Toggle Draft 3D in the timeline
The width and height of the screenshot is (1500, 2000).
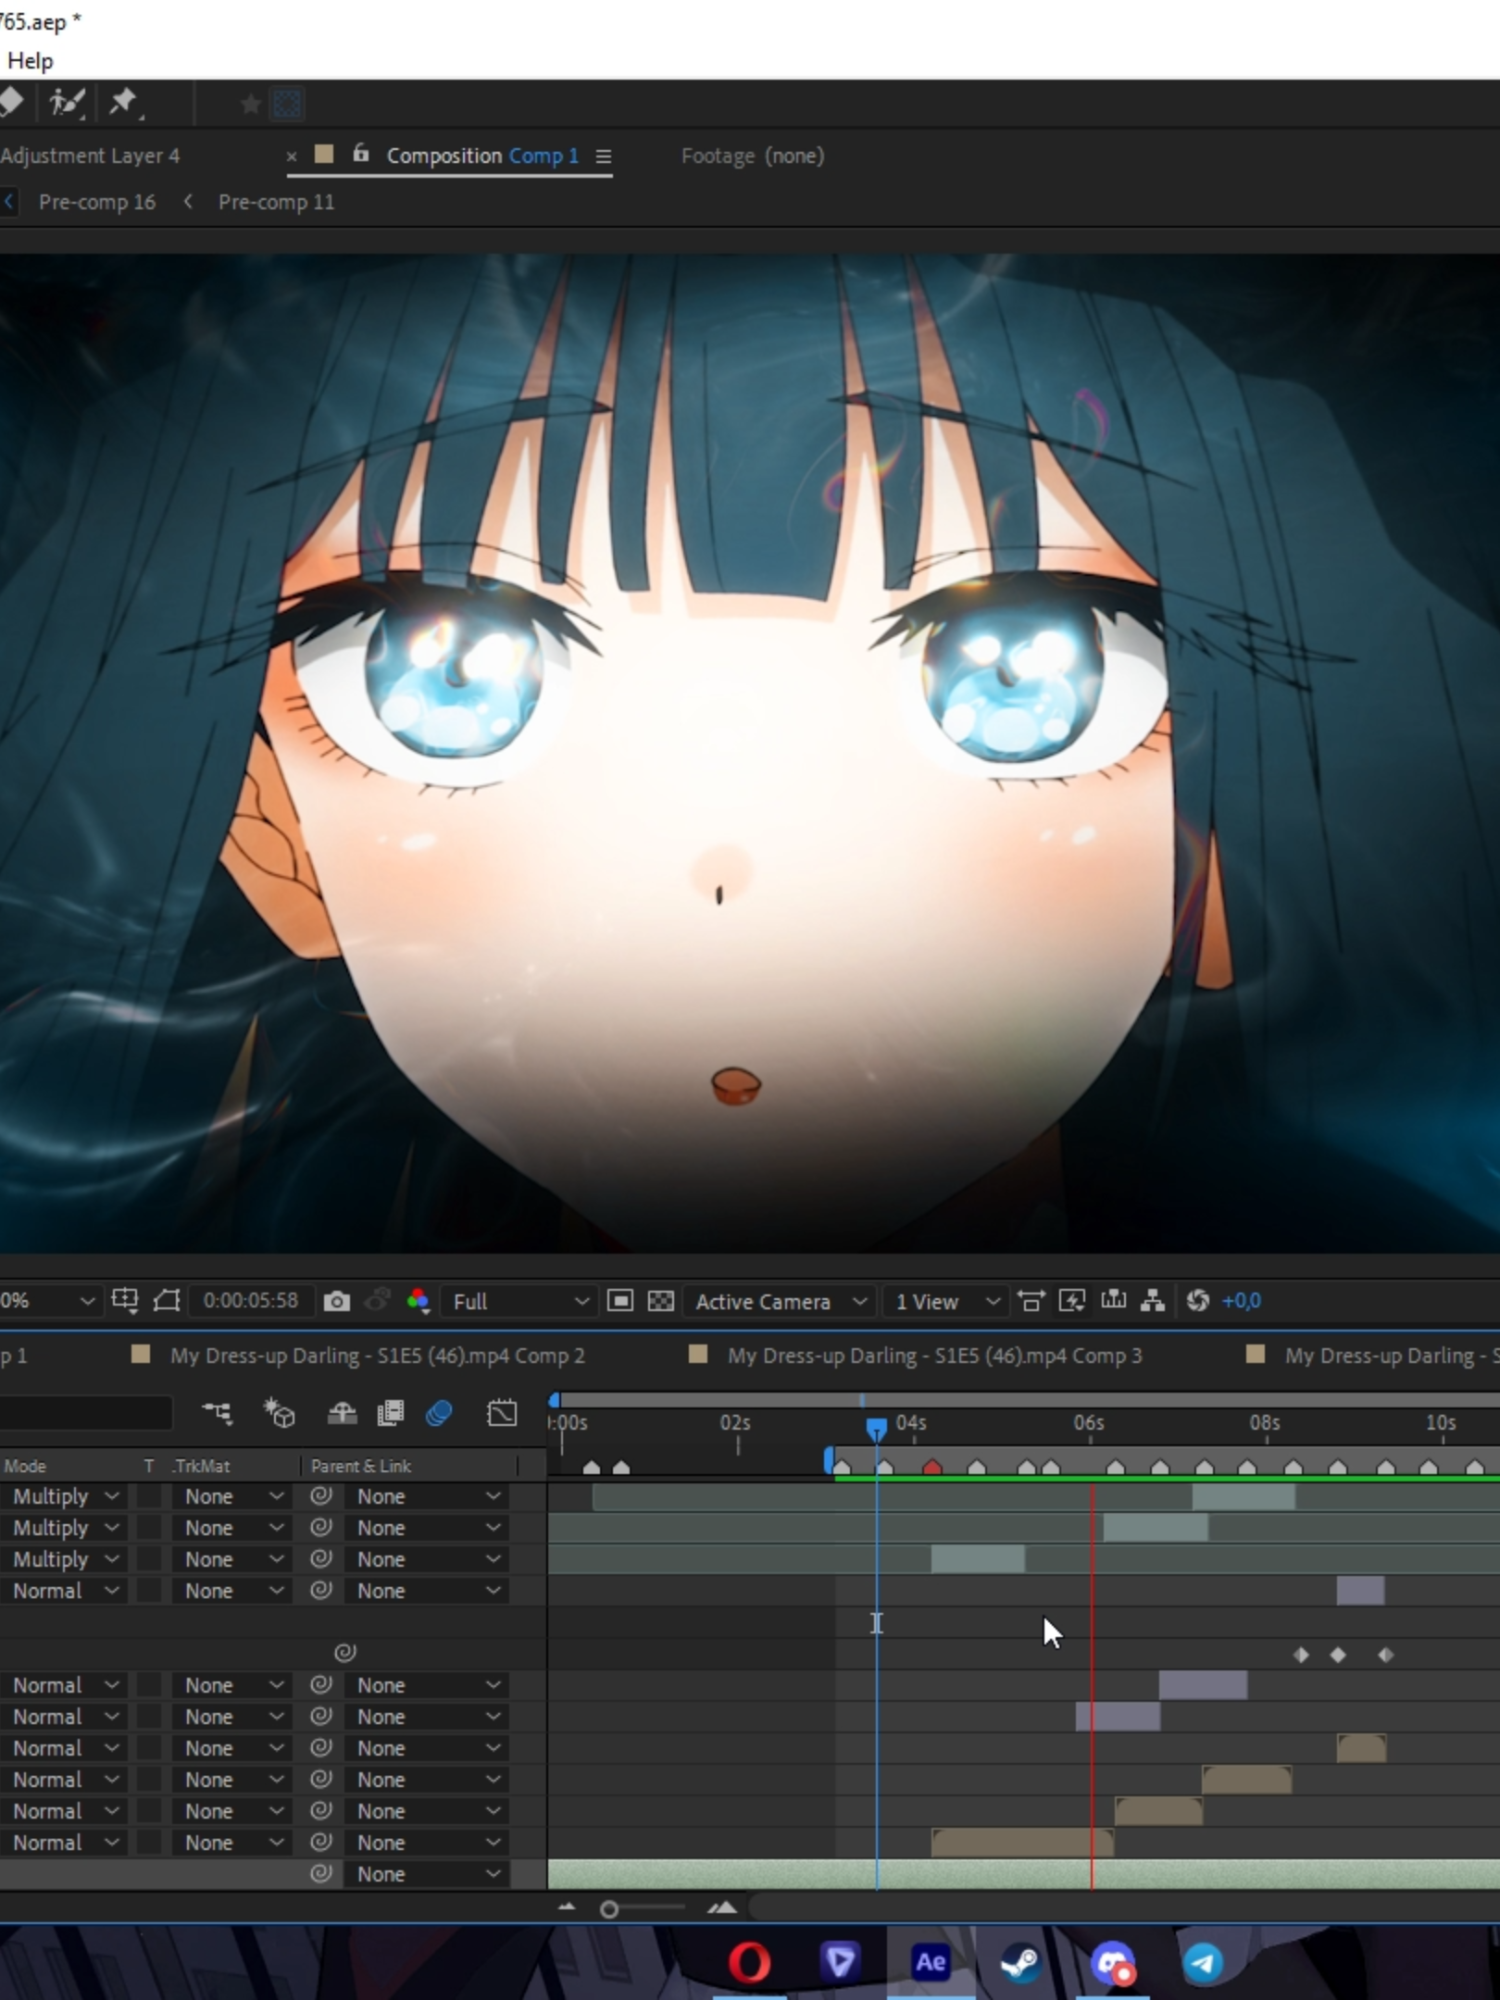pyautogui.click(x=279, y=1413)
